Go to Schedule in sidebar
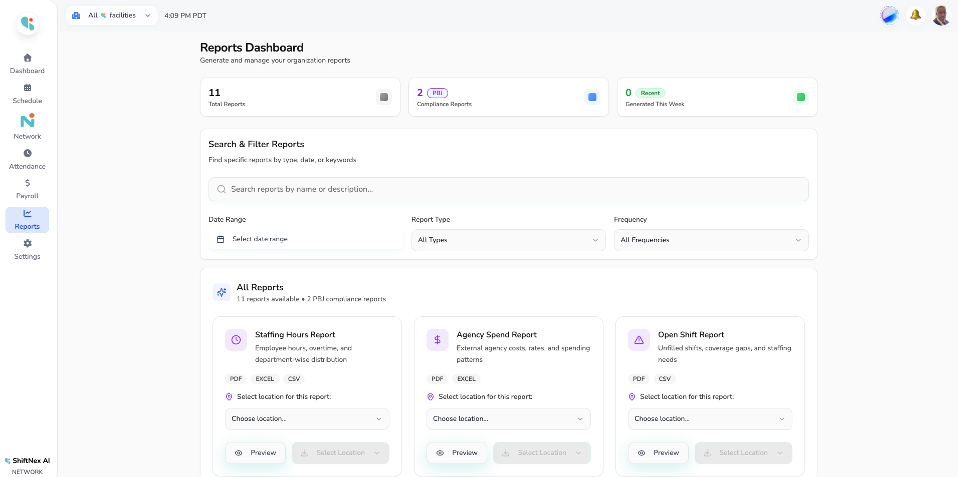The width and height of the screenshot is (958, 477). click(x=27, y=94)
